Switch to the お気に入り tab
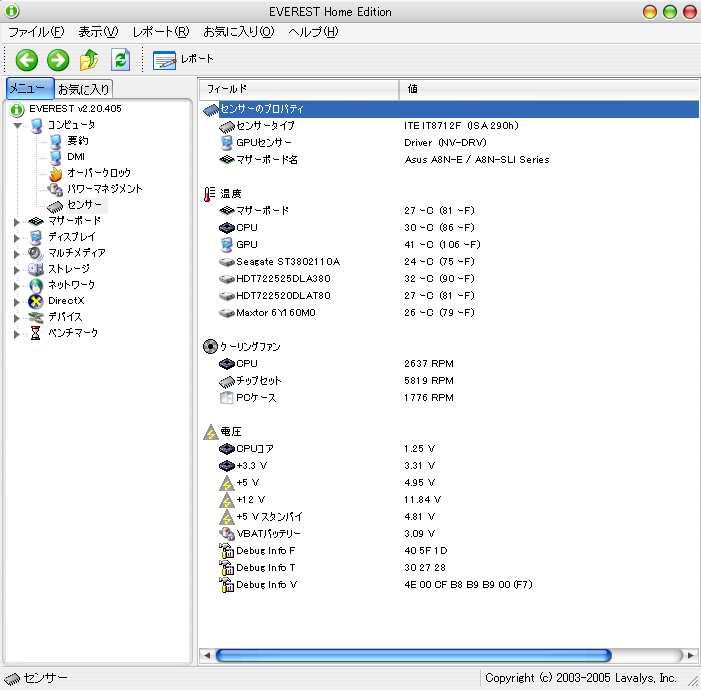Viewport: 701px width, 690px height. pos(84,89)
